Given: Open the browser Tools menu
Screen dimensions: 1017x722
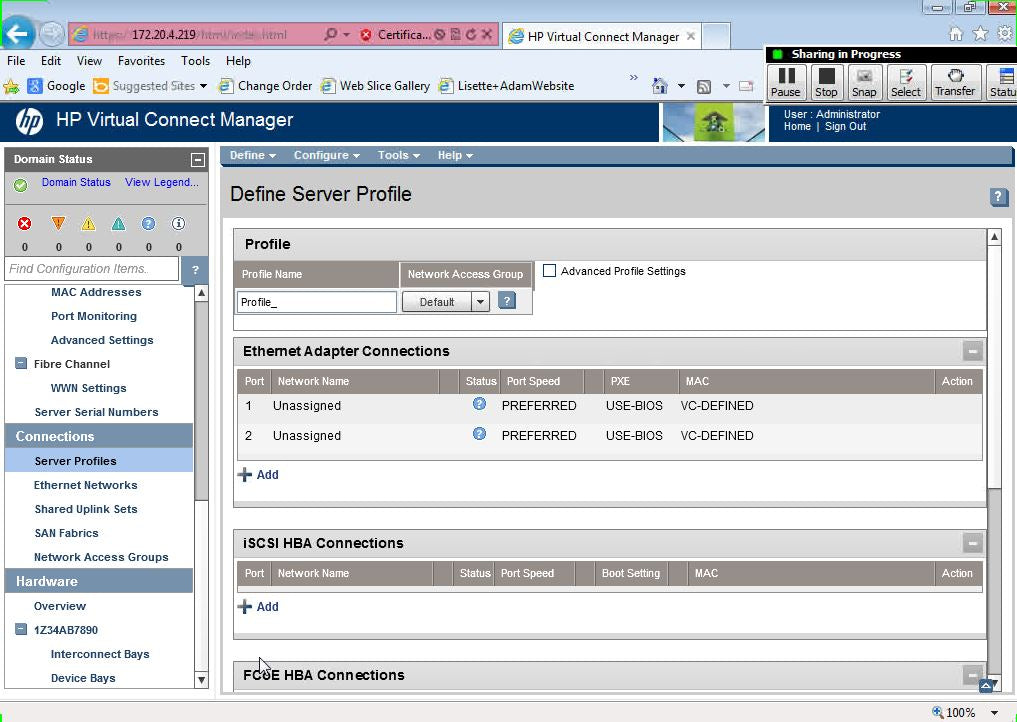Looking at the screenshot, I should [x=195, y=61].
